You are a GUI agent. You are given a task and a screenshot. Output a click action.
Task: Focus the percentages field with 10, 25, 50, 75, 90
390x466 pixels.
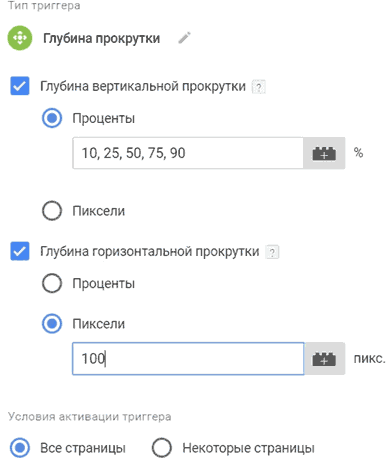[188, 153]
